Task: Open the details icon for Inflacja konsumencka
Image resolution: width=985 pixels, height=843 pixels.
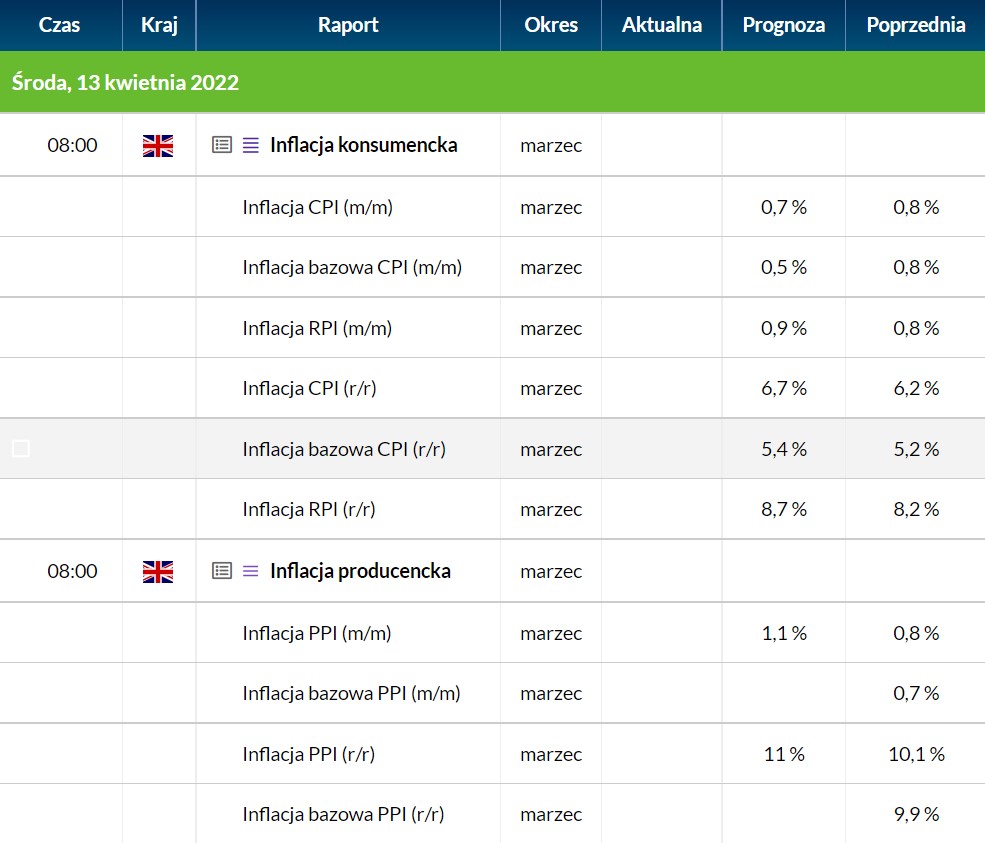Action: pyautogui.click(x=222, y=145)
